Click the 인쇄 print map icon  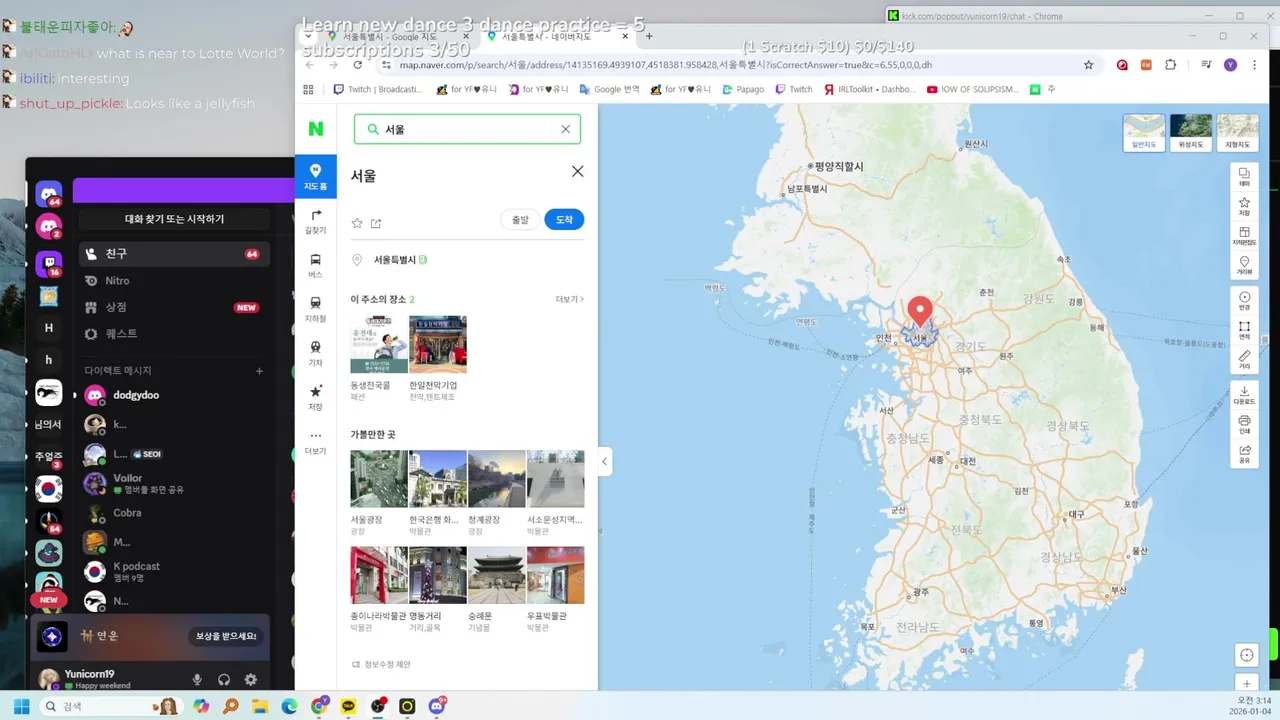point(1244,425)
